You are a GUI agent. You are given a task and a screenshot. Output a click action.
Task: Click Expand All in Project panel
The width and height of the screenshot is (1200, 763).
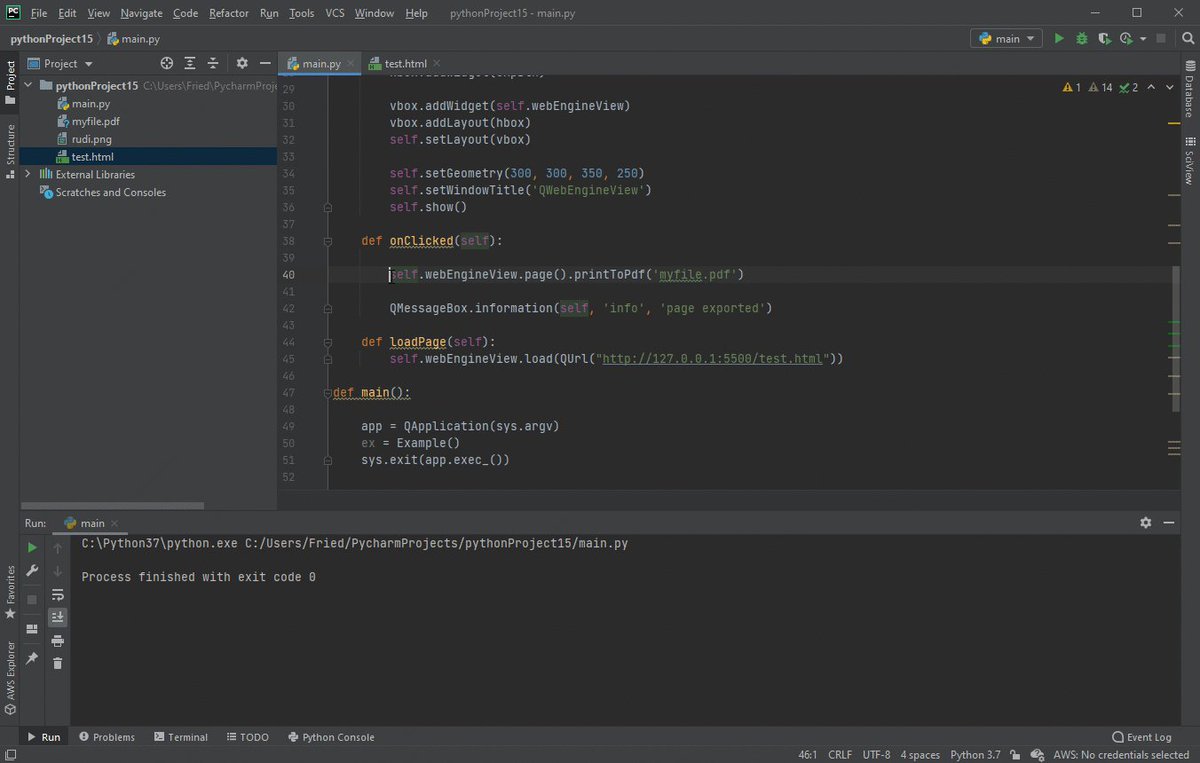point(190,63)
